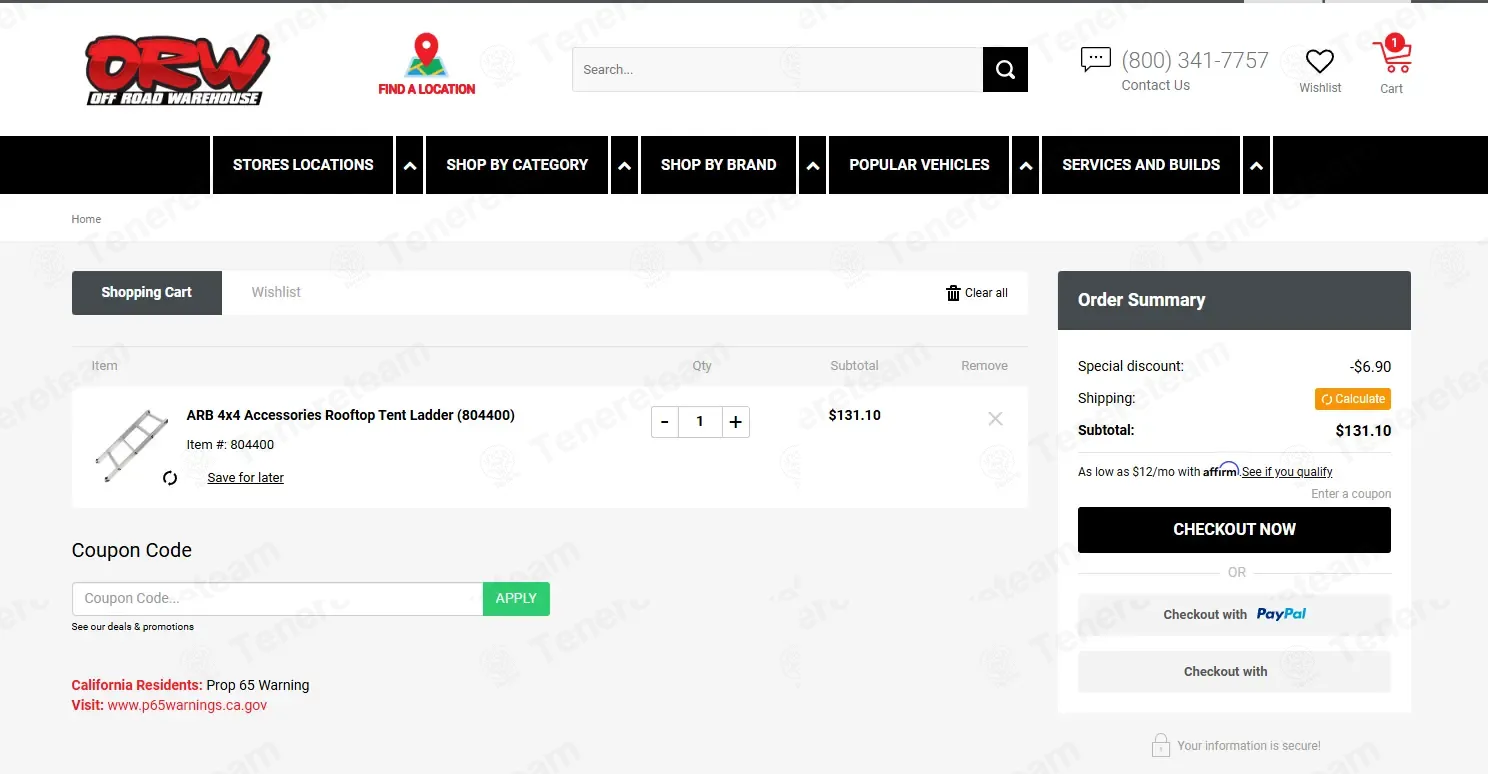Go to Home breadcrumb
This screenshot has width=1488, height=774.
click(x=86, y=219)
